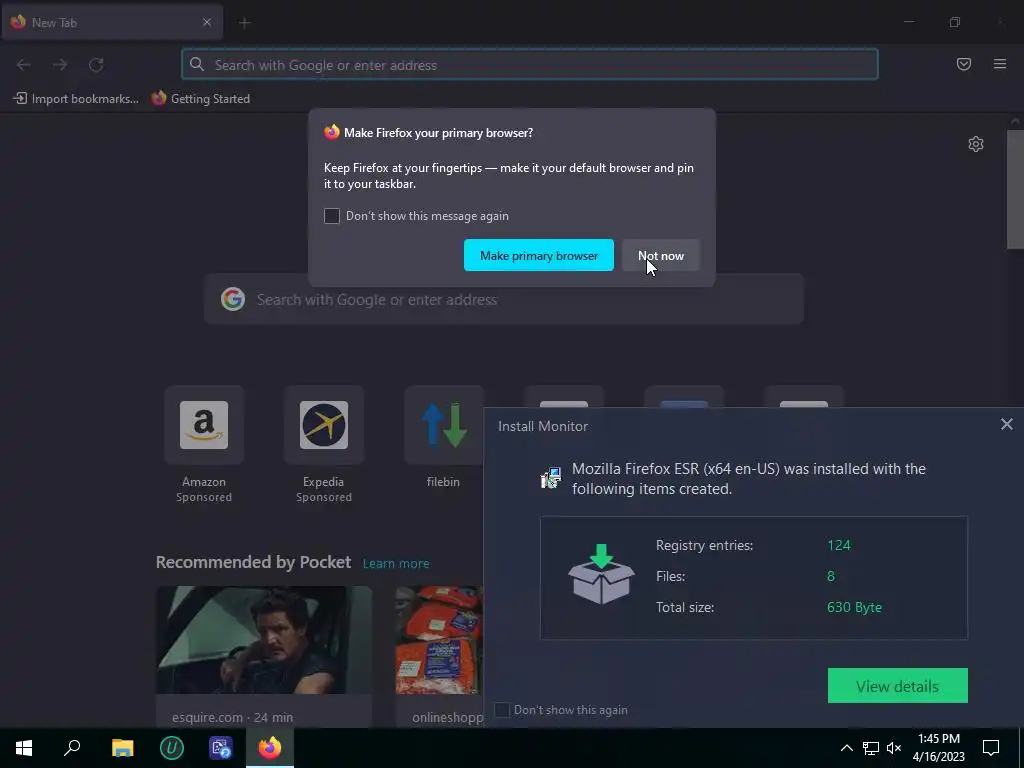This screenshot has width=1024, height=768.
Task: Open the Windows Start menu
Action: (x=24, y=748)
